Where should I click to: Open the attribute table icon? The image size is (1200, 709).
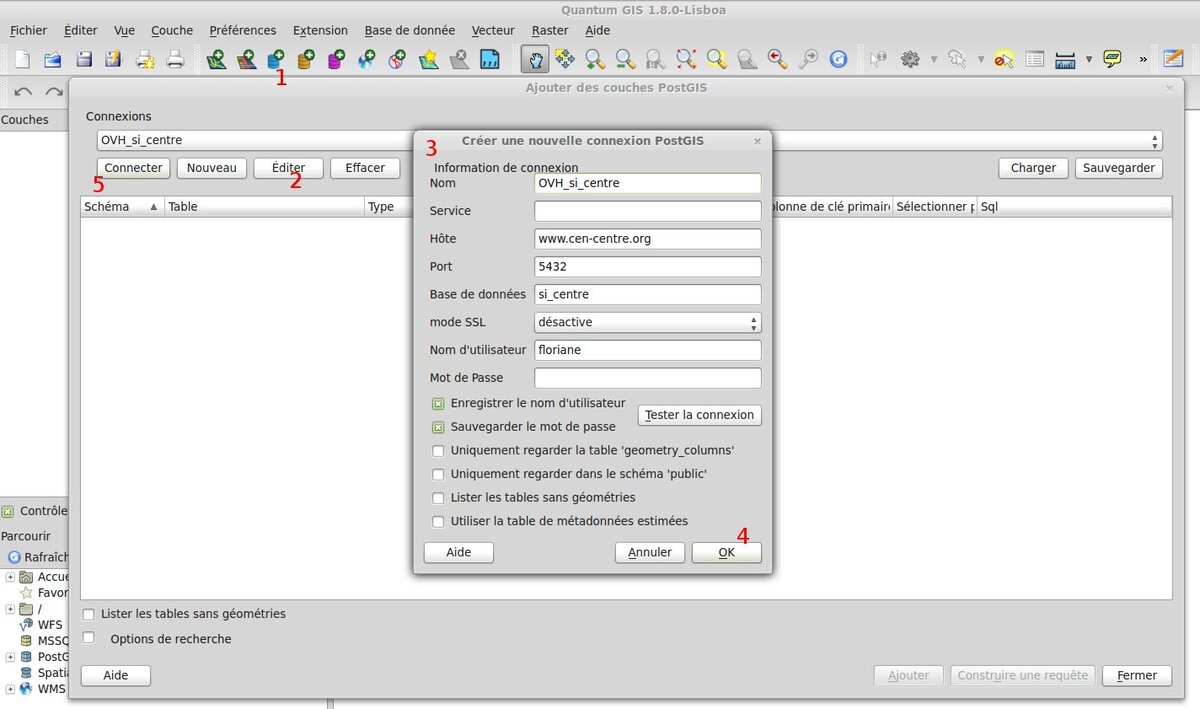[x=1035, y=60]
